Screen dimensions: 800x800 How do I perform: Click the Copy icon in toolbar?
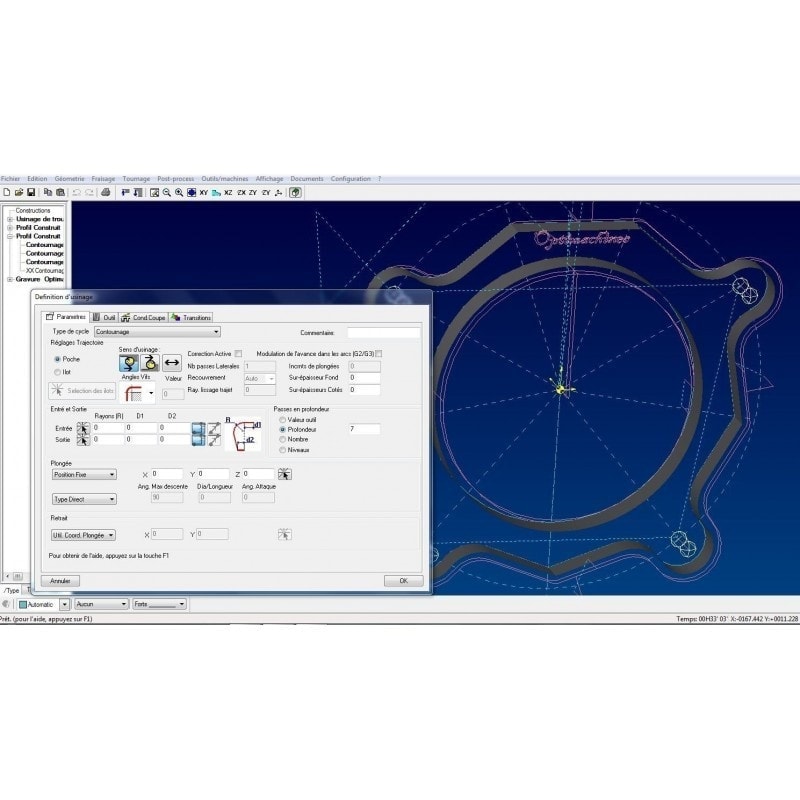coord(47,192)
